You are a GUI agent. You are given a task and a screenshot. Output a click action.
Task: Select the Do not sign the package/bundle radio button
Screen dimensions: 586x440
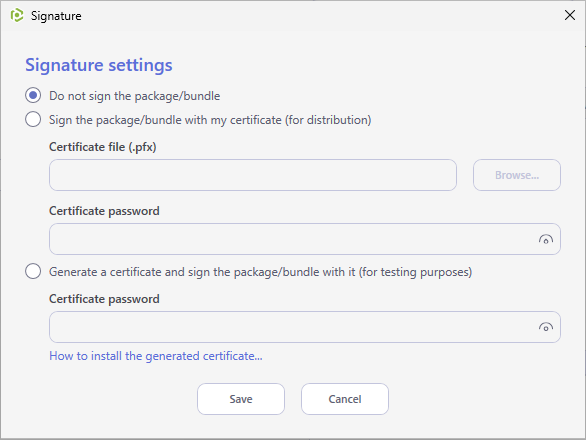33,96
